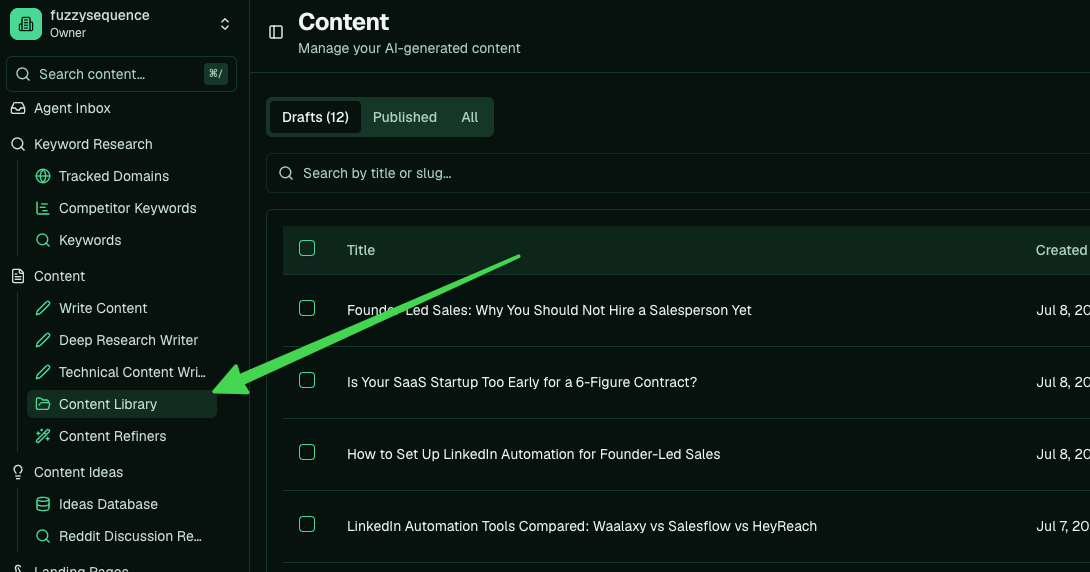Click the Ideas Database icon
1090x572 pixels.
[43, 504]
